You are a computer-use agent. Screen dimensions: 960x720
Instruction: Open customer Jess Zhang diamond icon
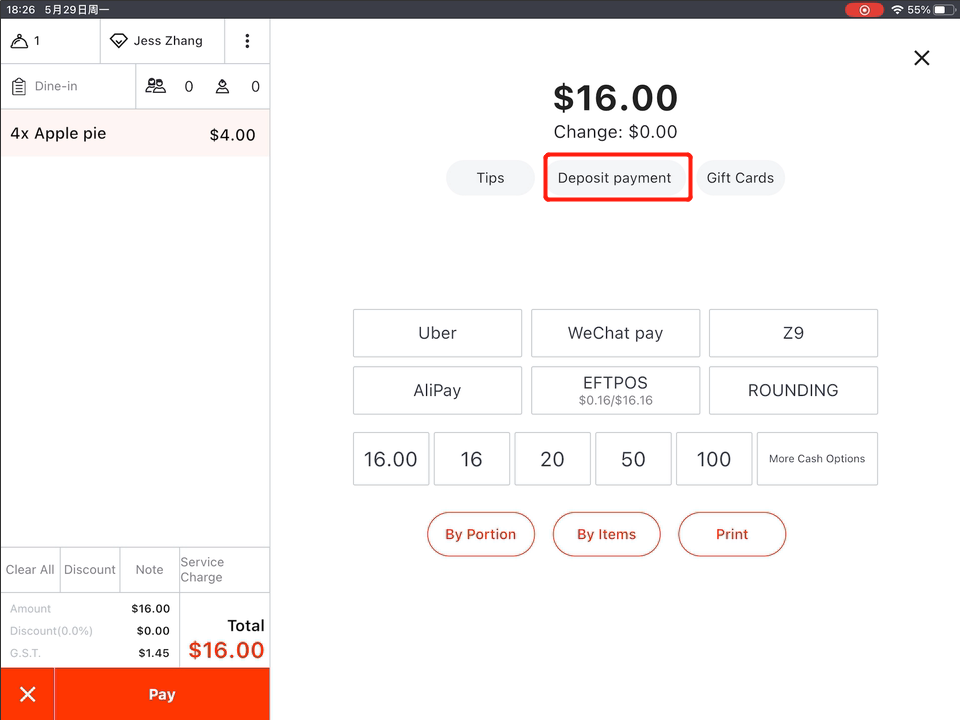point(119,41)
